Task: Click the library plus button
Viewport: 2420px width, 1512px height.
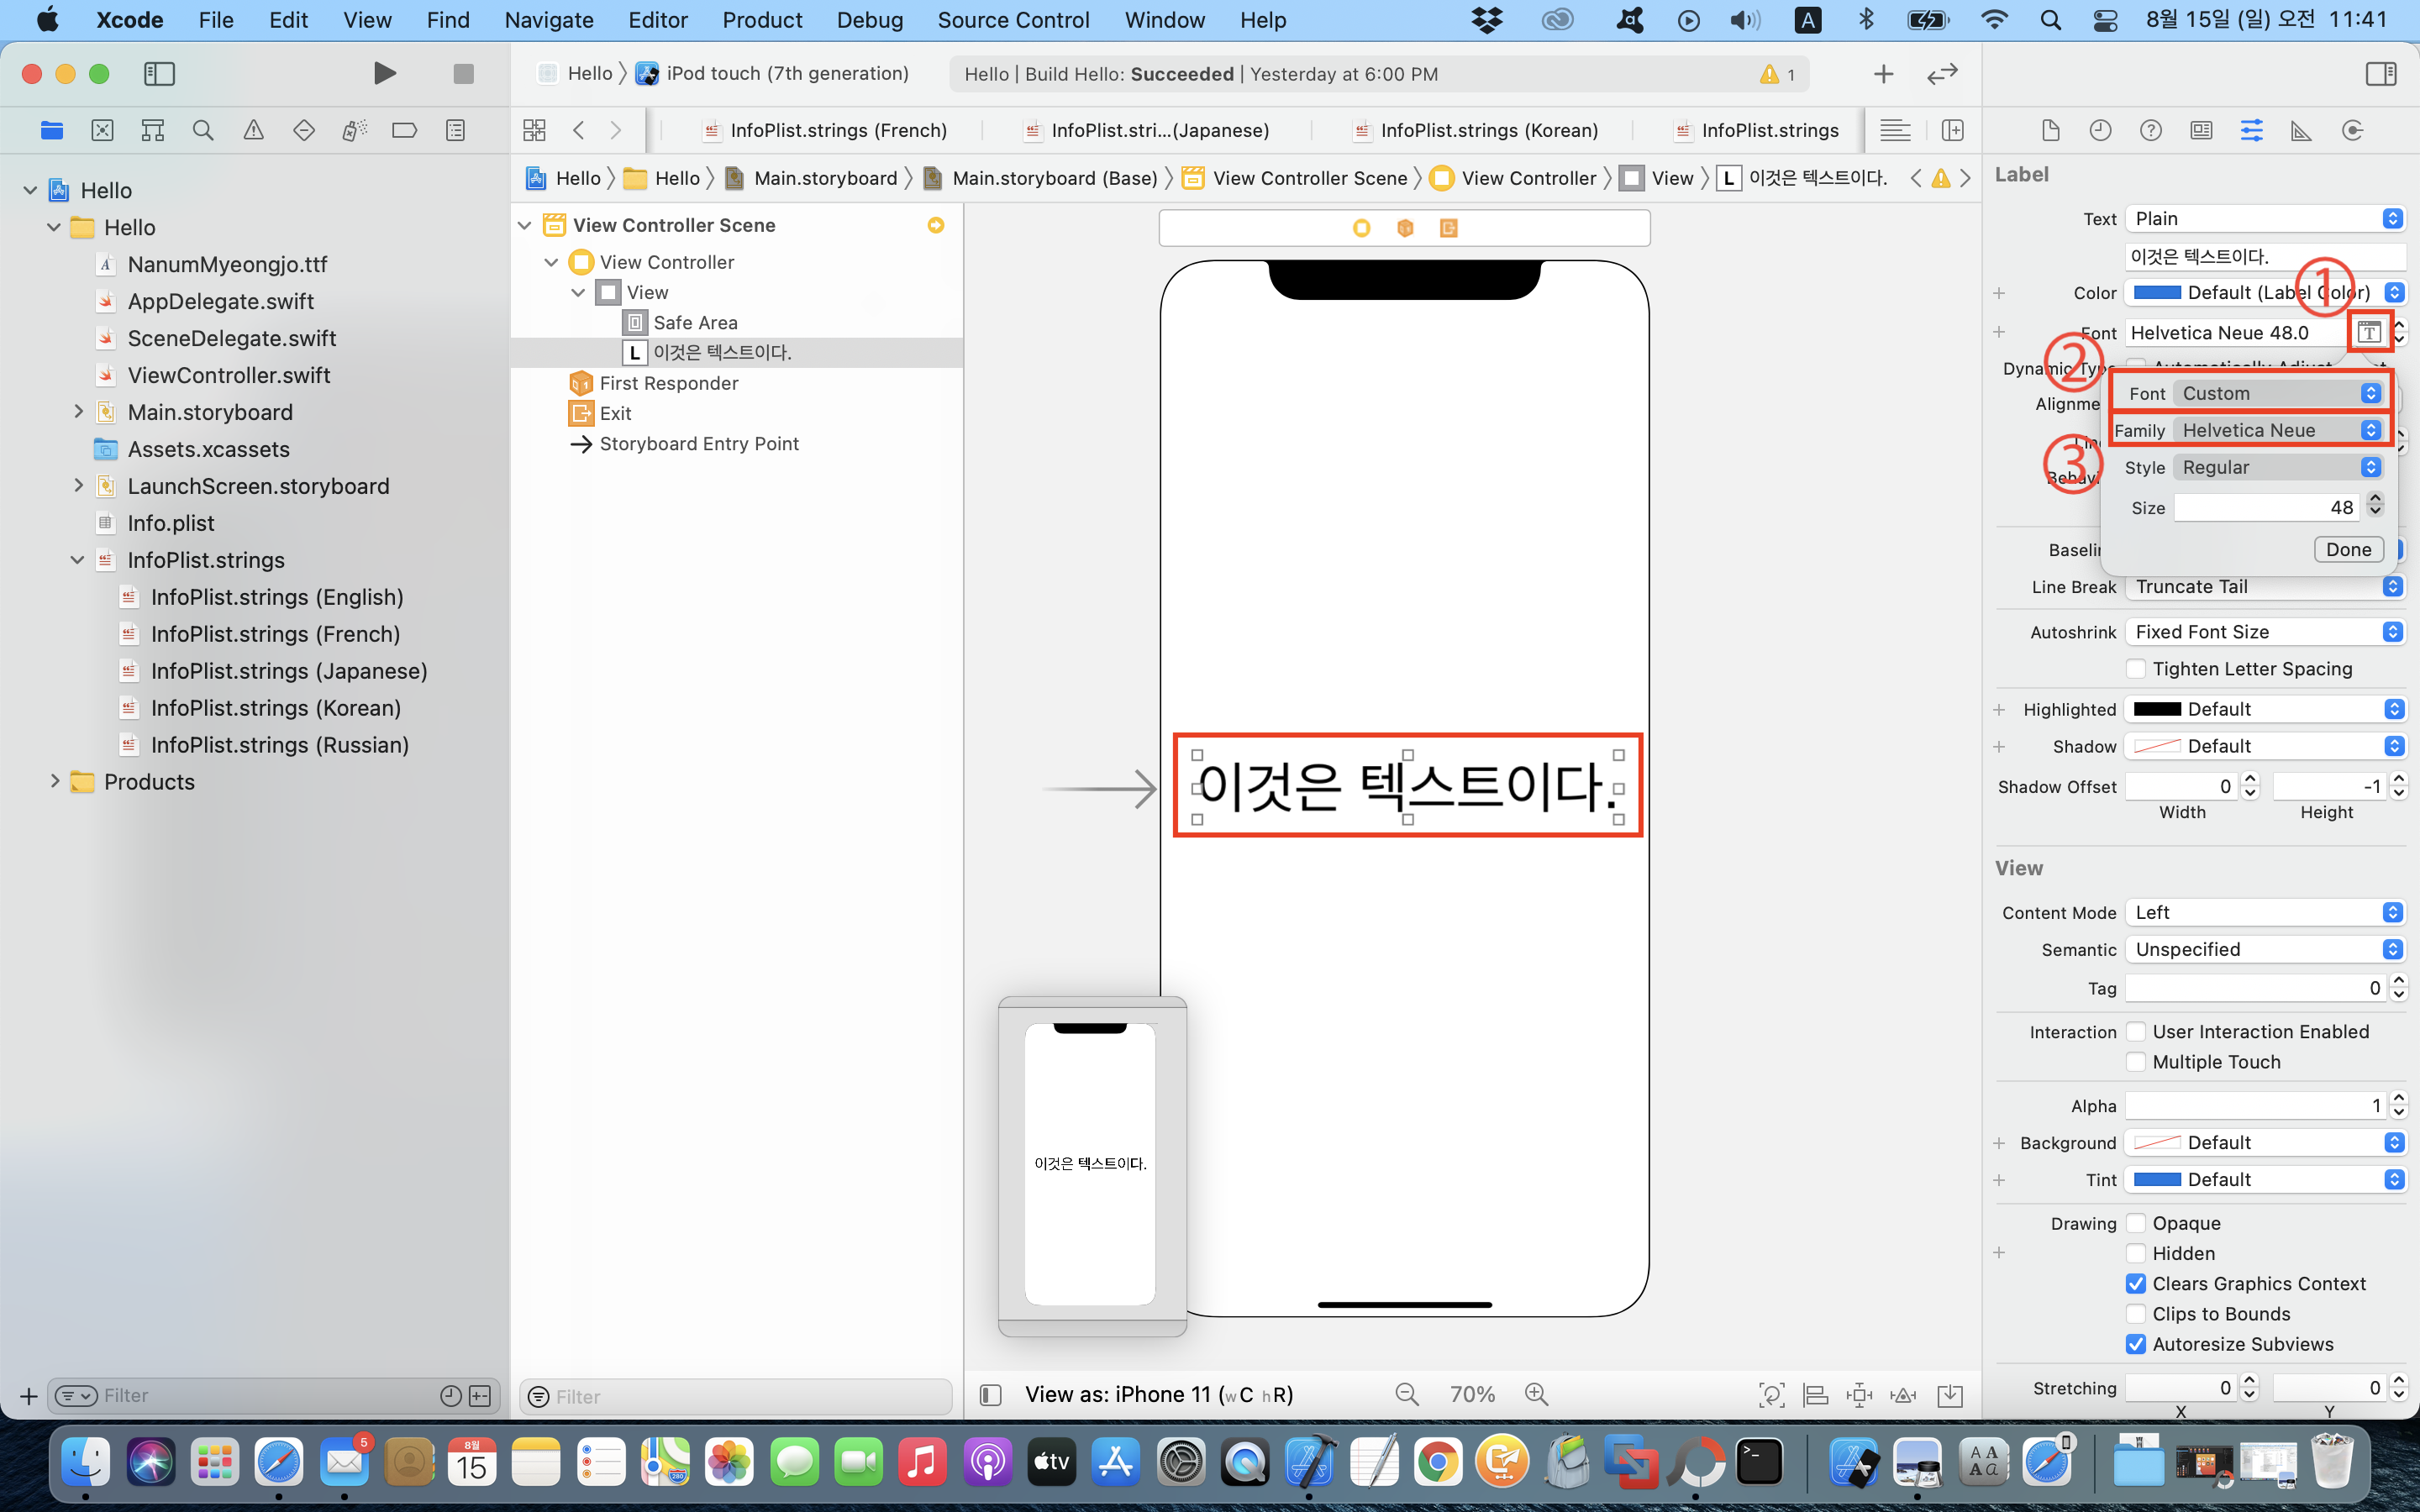Action: click(1883, 73)
